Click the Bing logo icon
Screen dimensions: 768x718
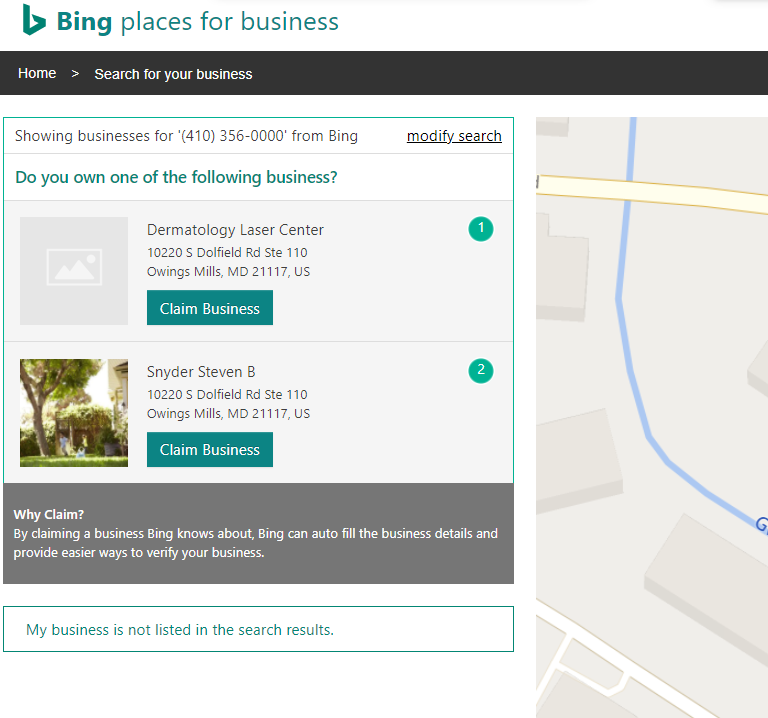pos(34,20)
